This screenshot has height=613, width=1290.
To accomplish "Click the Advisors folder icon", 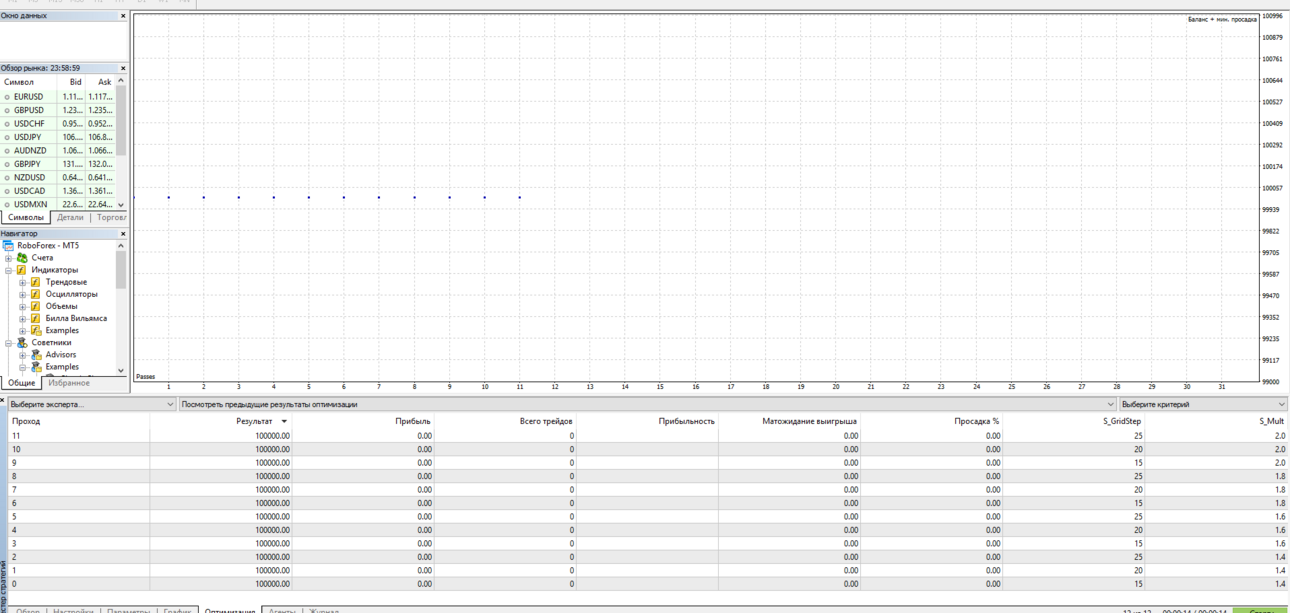I will 36,354.
